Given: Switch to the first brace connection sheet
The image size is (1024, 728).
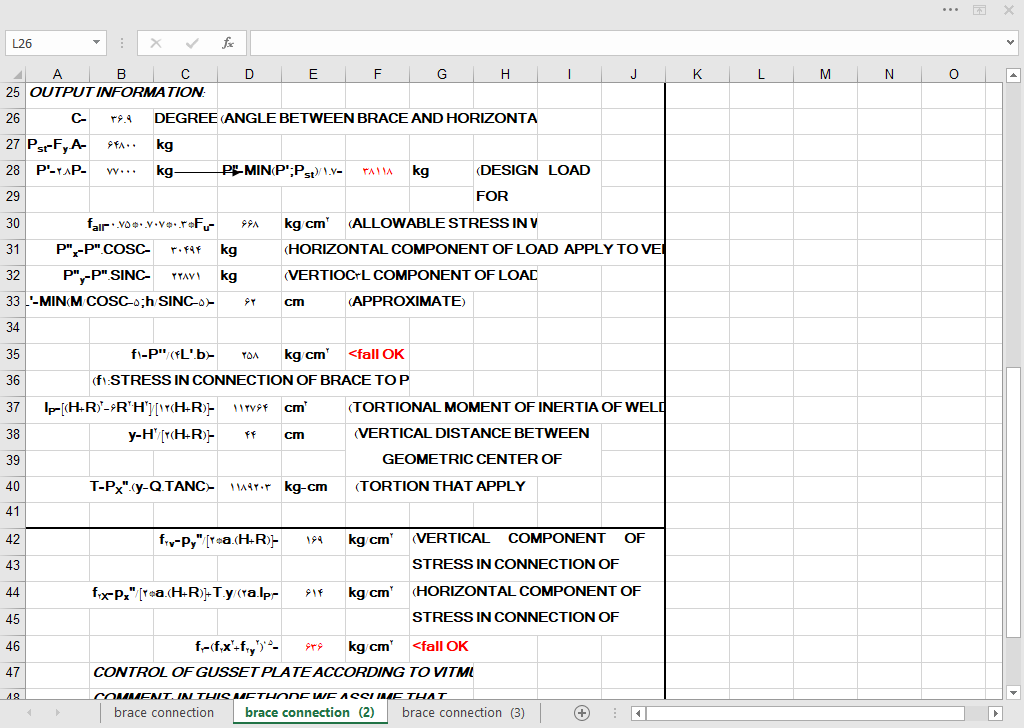Looking at the screenshot, I should [x=164, y=712].
